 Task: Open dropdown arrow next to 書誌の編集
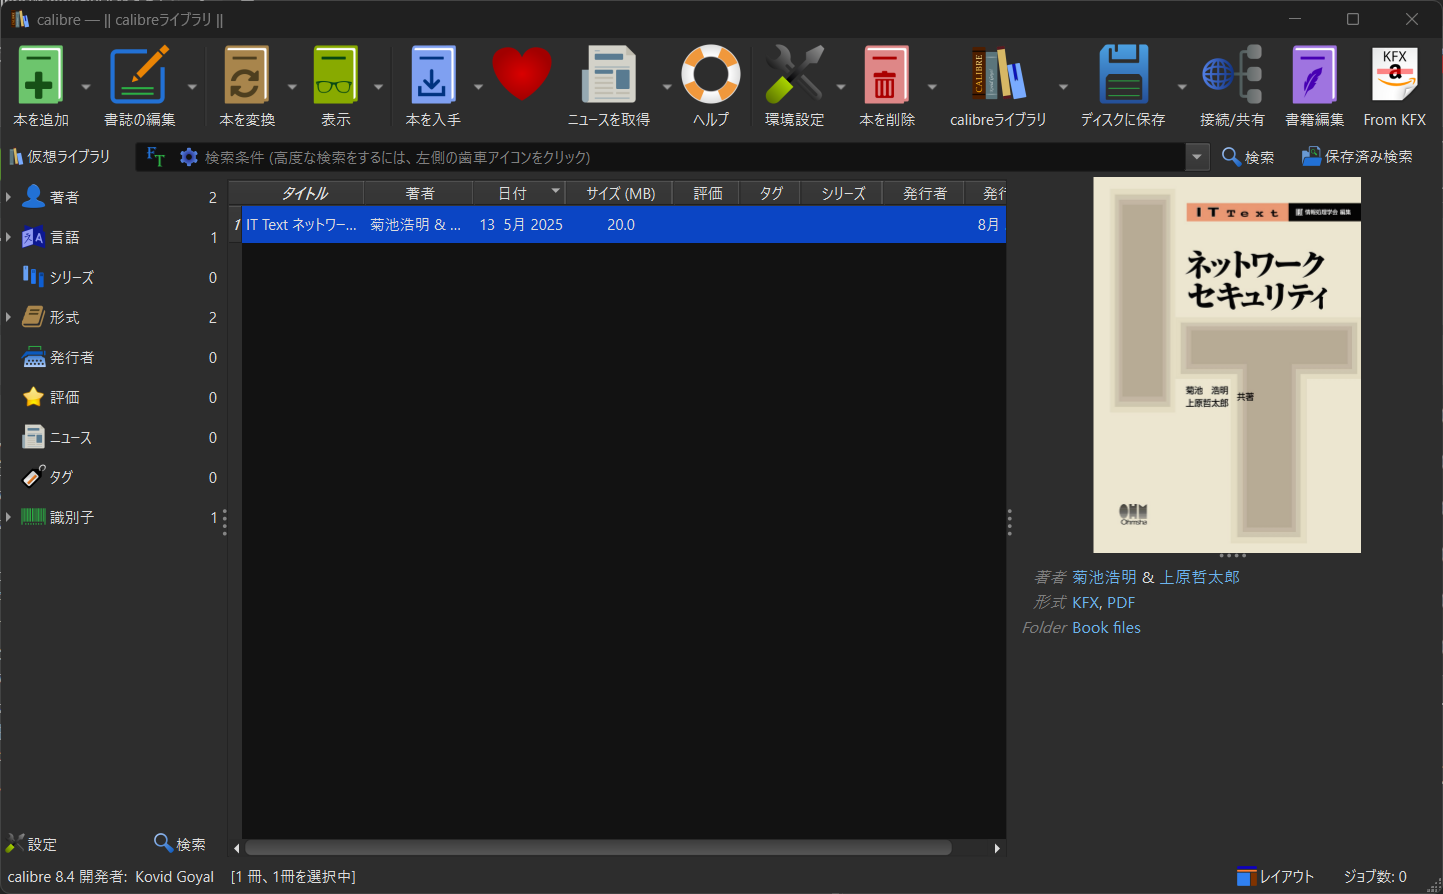(x=192, y=87)
